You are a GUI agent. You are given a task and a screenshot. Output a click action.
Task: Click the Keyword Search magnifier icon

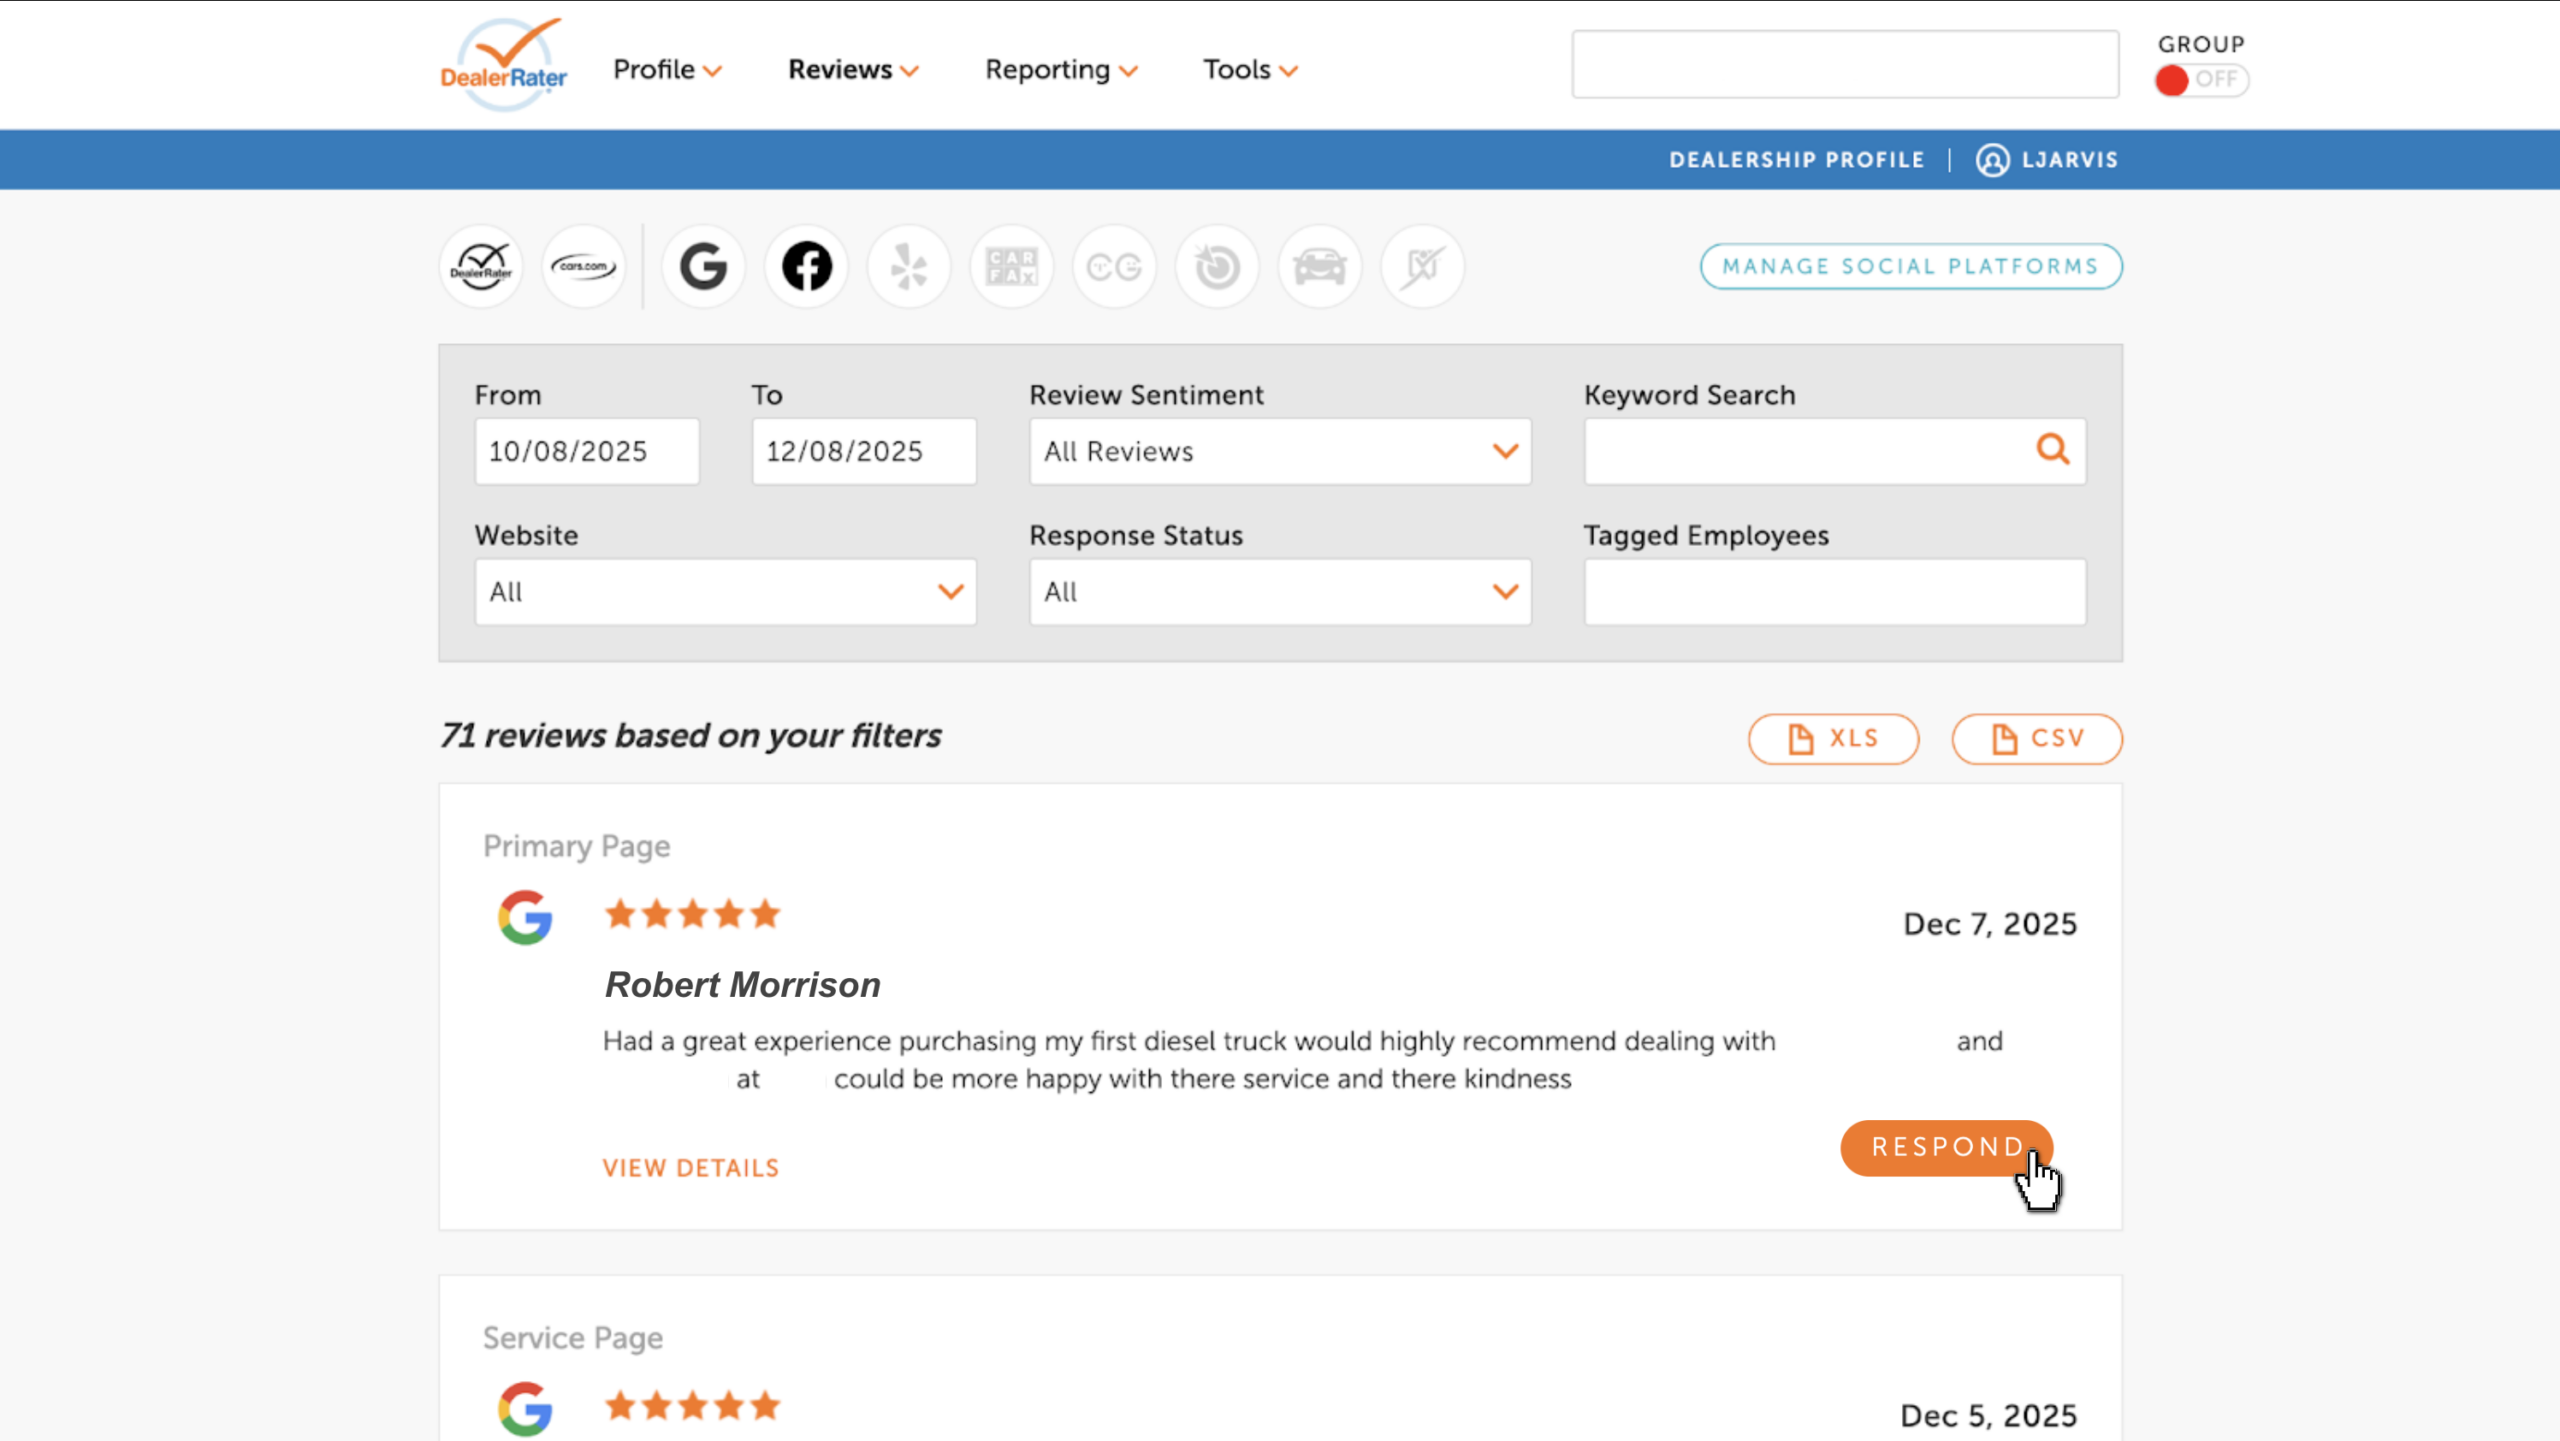click(2053, 449)
